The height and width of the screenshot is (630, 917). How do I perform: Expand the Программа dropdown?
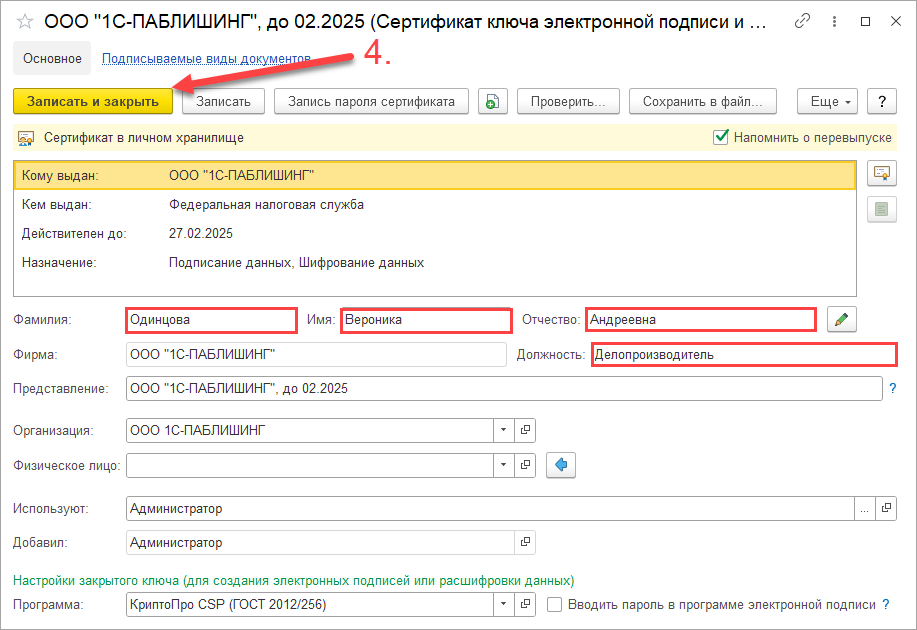point(503,604)
